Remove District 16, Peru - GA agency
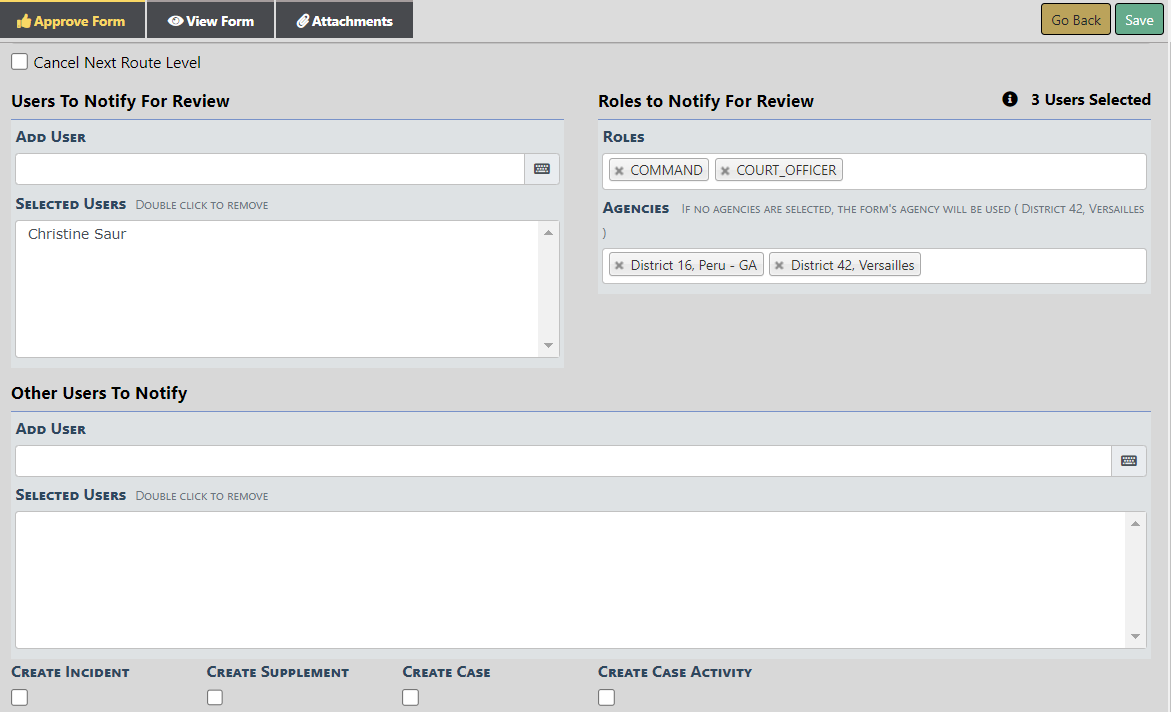This screenshot has width=1171, height=712. pos(620,266)
